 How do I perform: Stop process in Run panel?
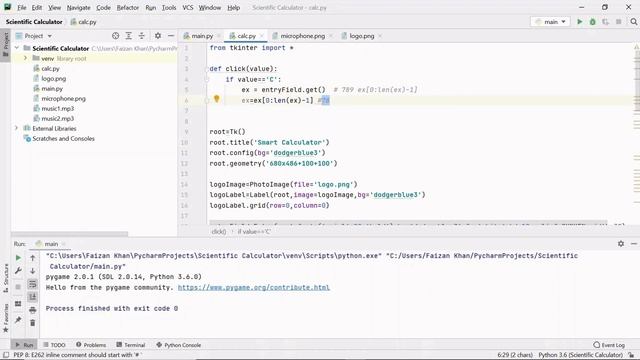tap(18, 287)
